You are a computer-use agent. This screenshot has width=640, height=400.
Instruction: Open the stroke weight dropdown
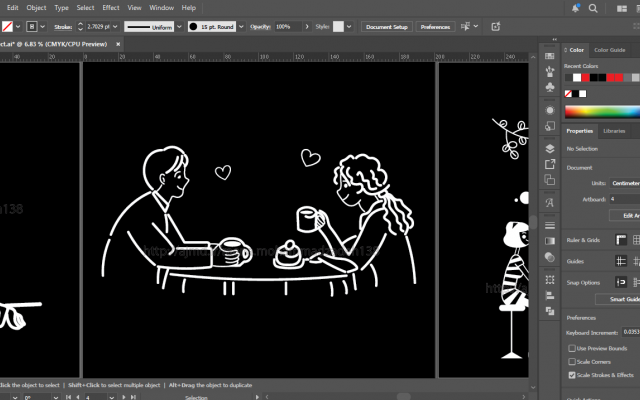(115, 27)
